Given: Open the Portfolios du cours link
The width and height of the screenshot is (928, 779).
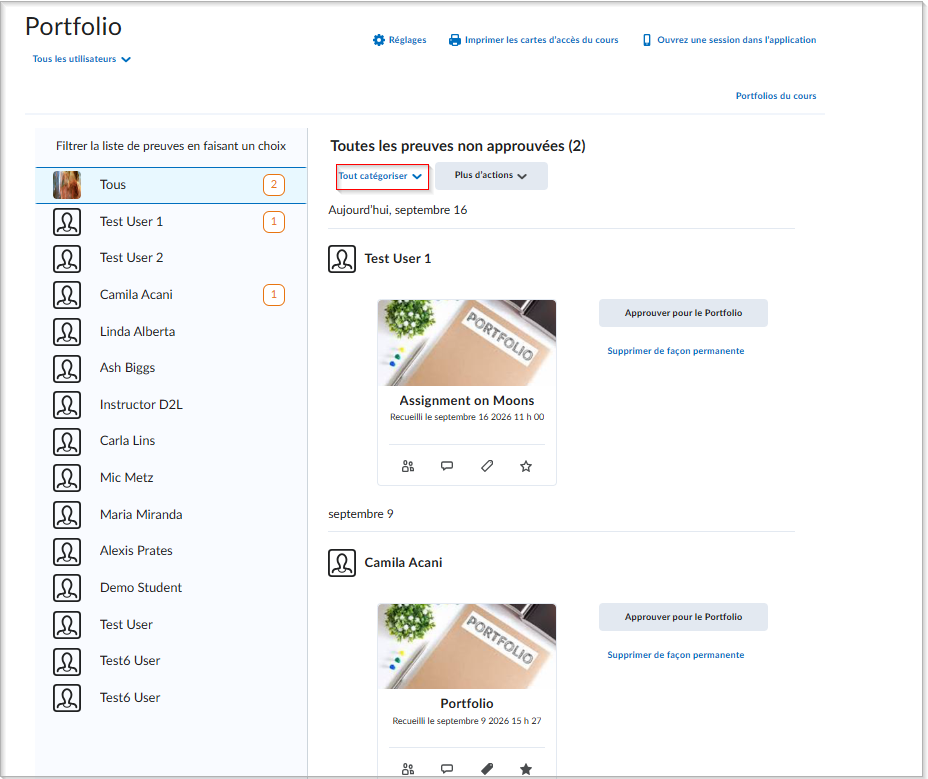Looking at the screenshot, I should 775,96.
